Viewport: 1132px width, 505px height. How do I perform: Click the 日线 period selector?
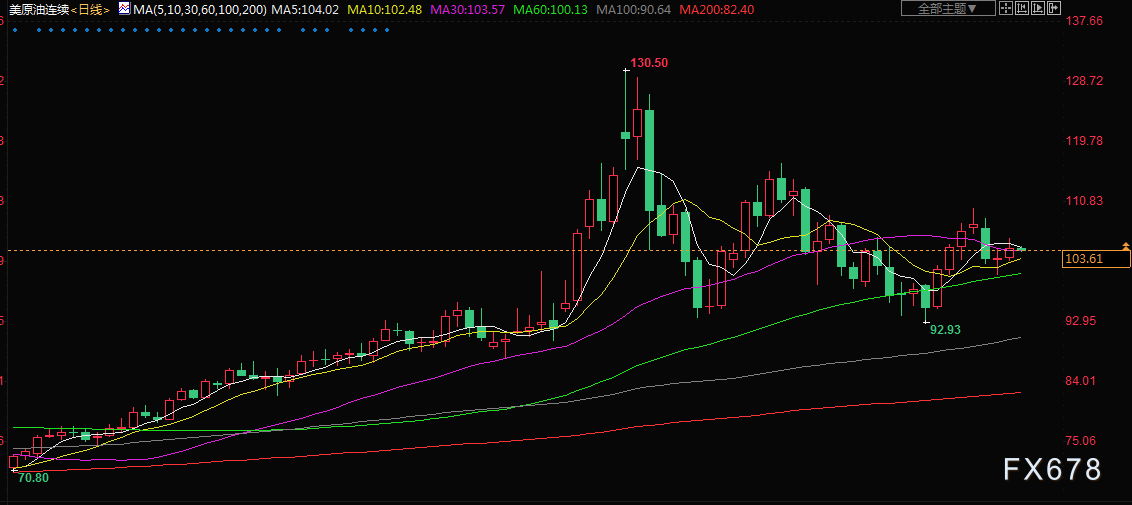coord(90,9)
